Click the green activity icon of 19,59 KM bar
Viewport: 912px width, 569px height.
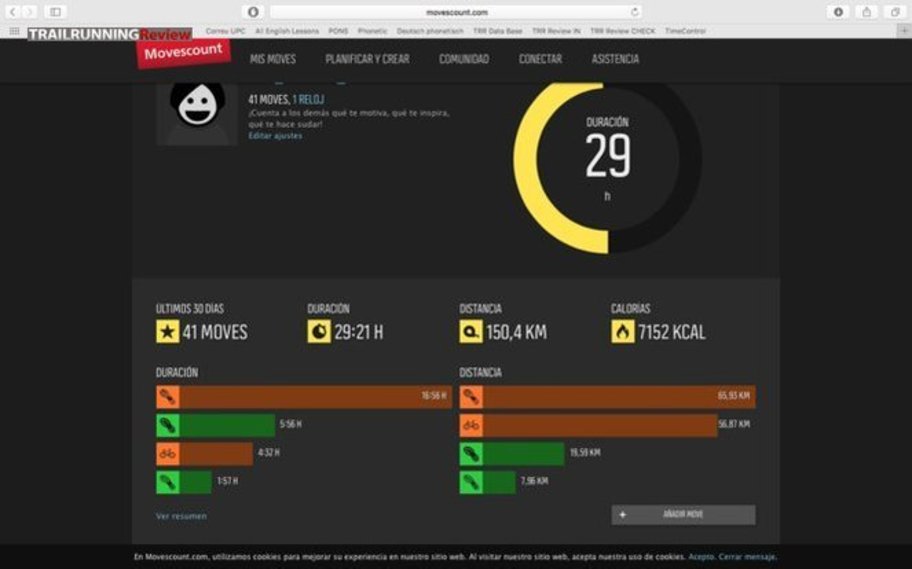point(471,454)
